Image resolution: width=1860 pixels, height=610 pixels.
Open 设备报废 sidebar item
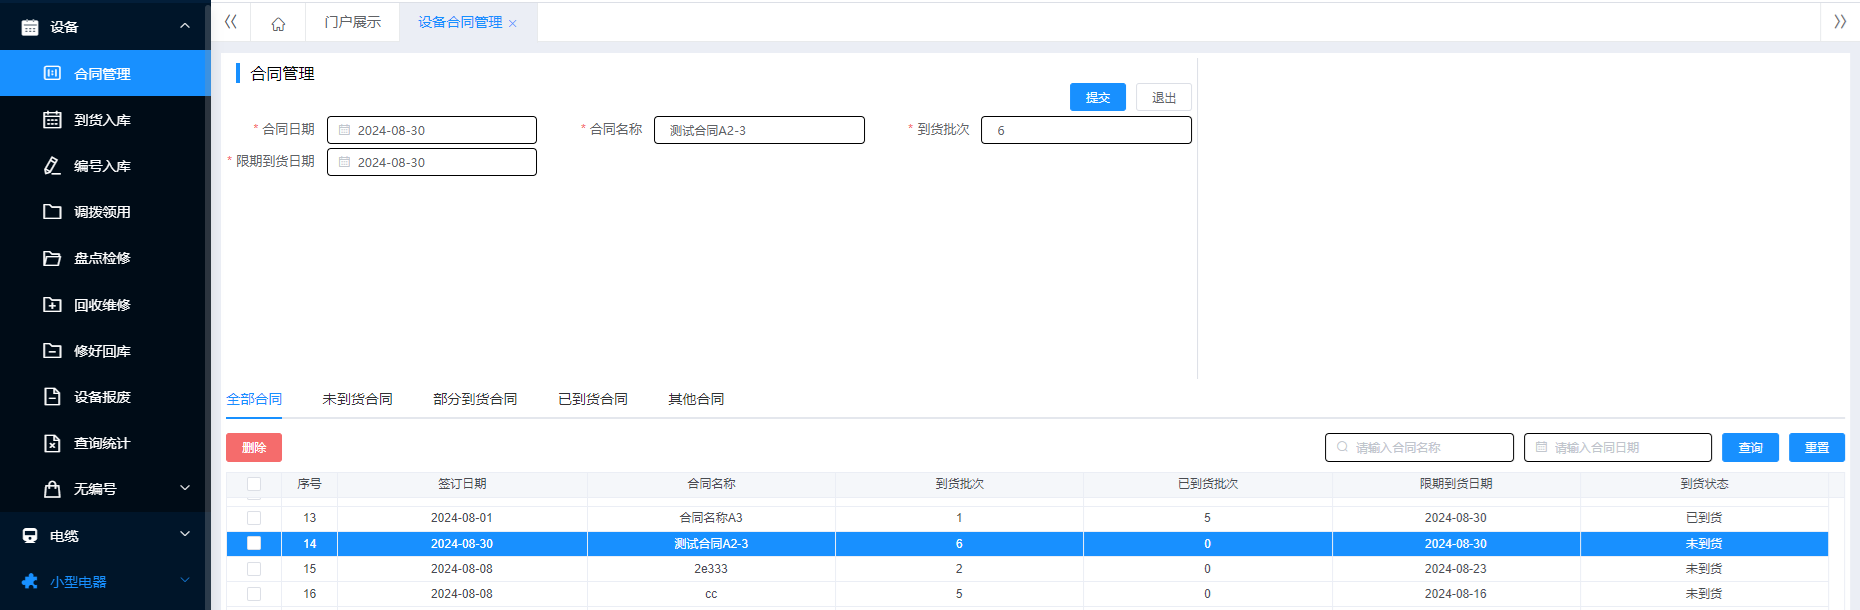click(102, 397)
